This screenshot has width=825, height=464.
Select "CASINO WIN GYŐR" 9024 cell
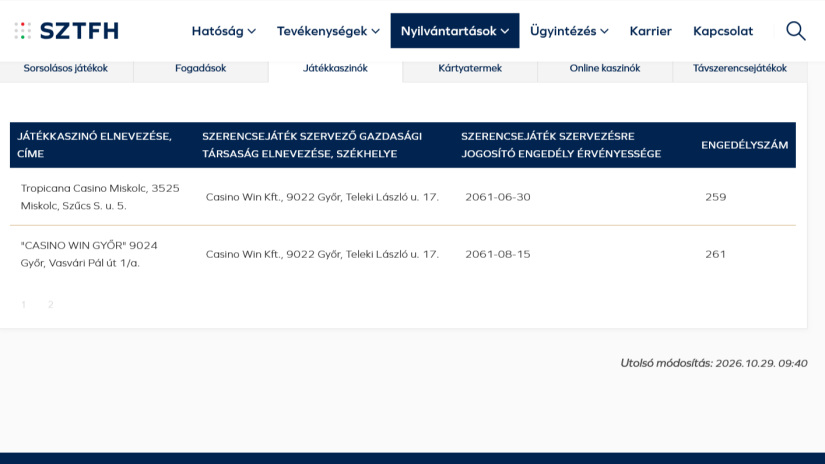89,254
